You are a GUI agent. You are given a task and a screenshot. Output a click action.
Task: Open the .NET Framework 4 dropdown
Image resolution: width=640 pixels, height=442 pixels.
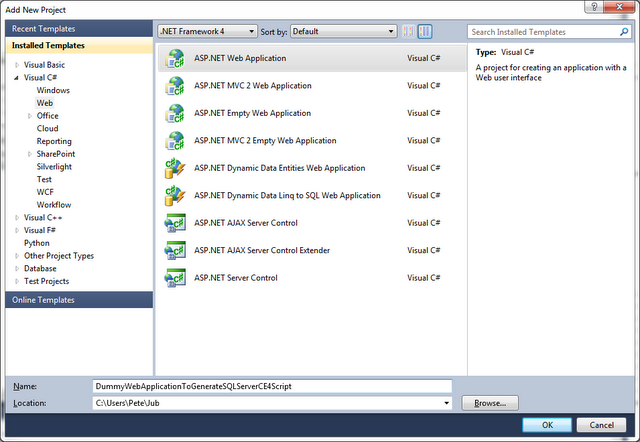coord(207,31)
